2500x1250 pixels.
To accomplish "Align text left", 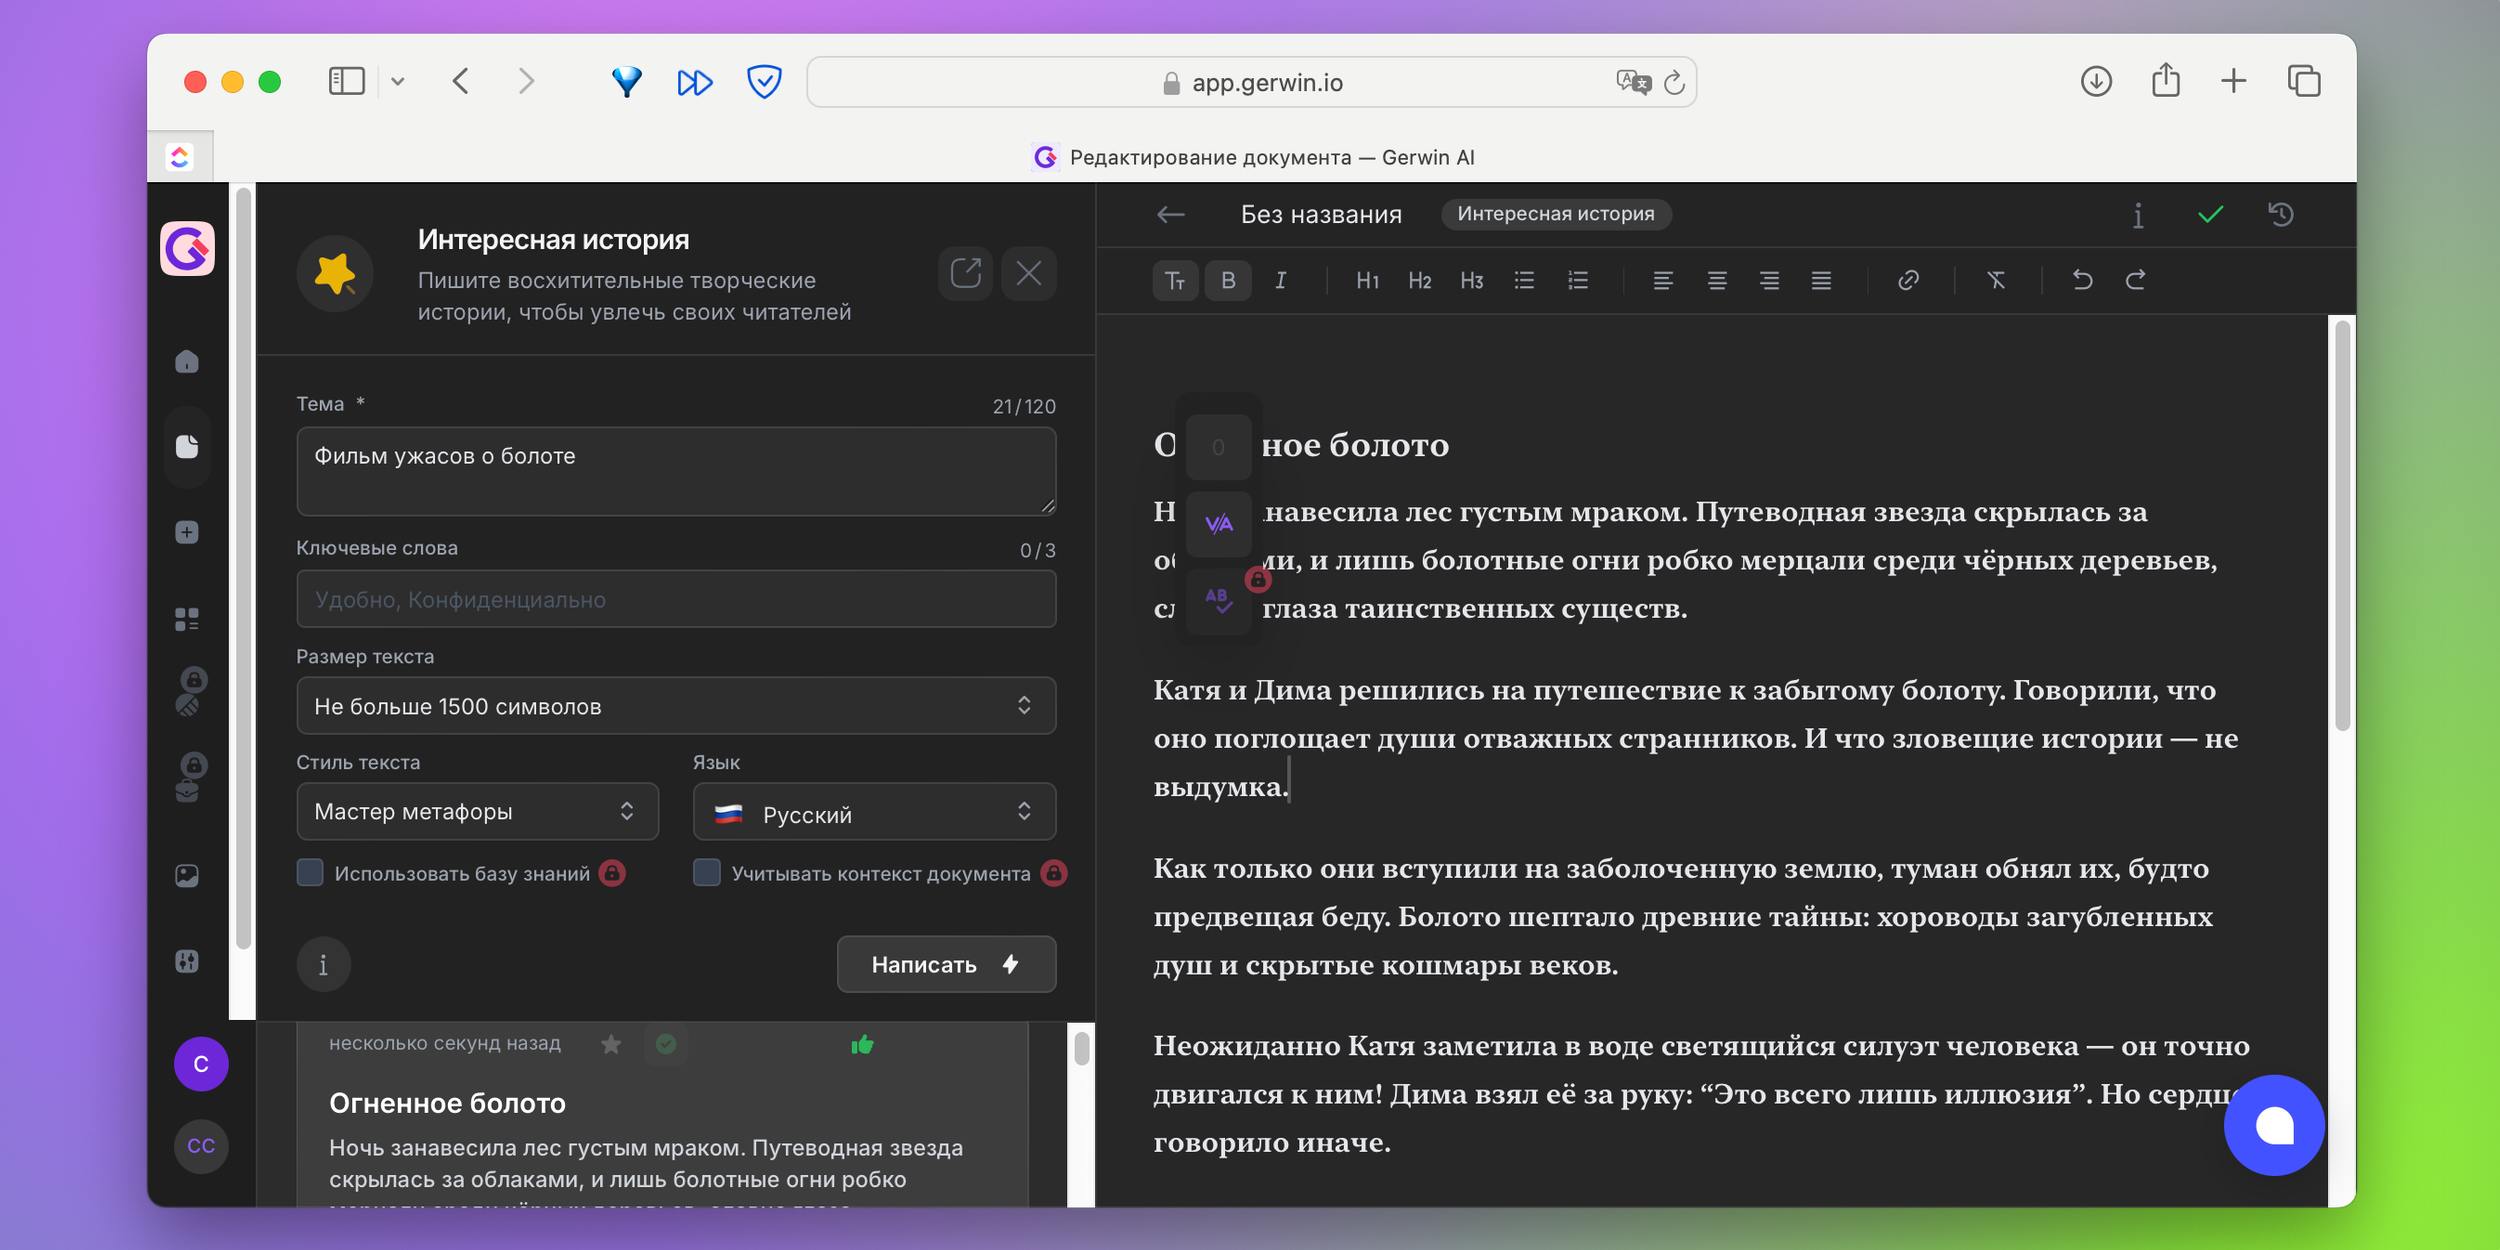I will coord(1663,281).
